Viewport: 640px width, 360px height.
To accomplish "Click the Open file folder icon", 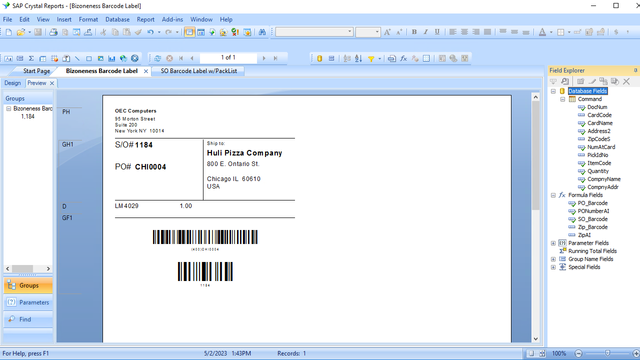I will click(x=20, y=32).
